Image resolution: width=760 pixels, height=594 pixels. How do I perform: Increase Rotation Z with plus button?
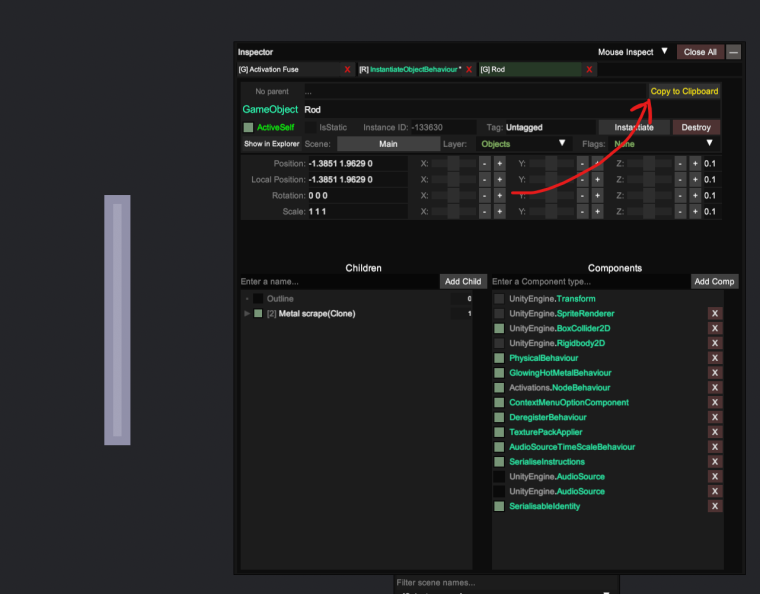coord(695,196)
